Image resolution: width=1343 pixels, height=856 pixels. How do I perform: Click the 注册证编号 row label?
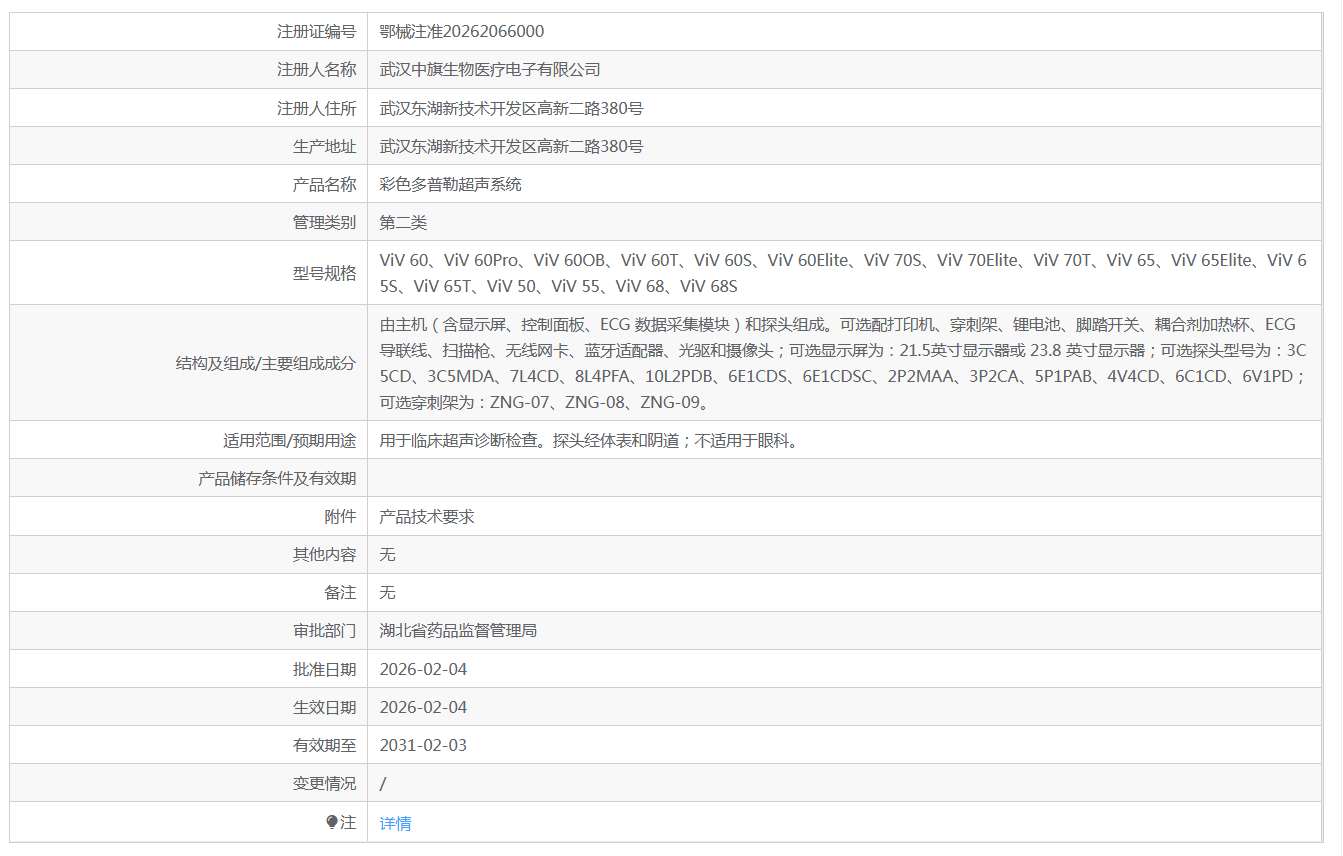pos(316,32)
